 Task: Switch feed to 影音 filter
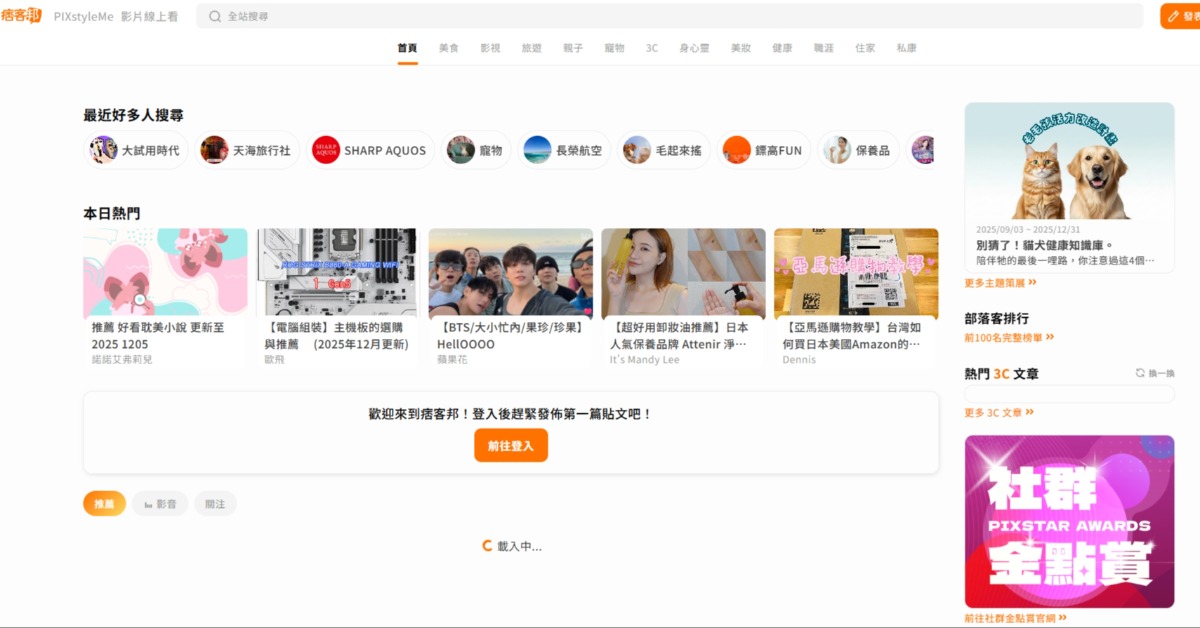click(160, 504)
